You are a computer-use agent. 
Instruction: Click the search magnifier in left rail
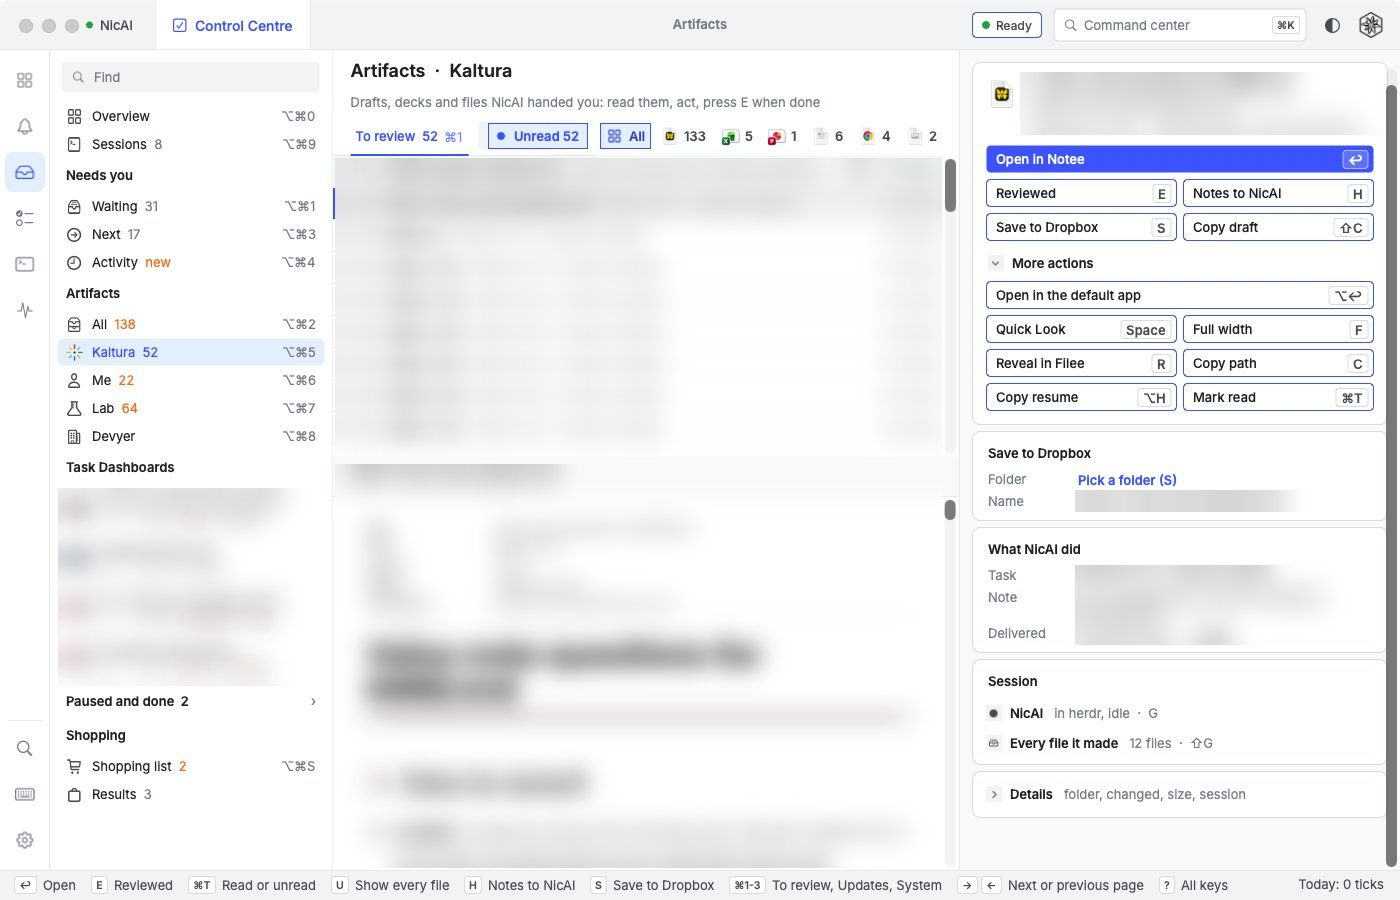pos(25,748)
